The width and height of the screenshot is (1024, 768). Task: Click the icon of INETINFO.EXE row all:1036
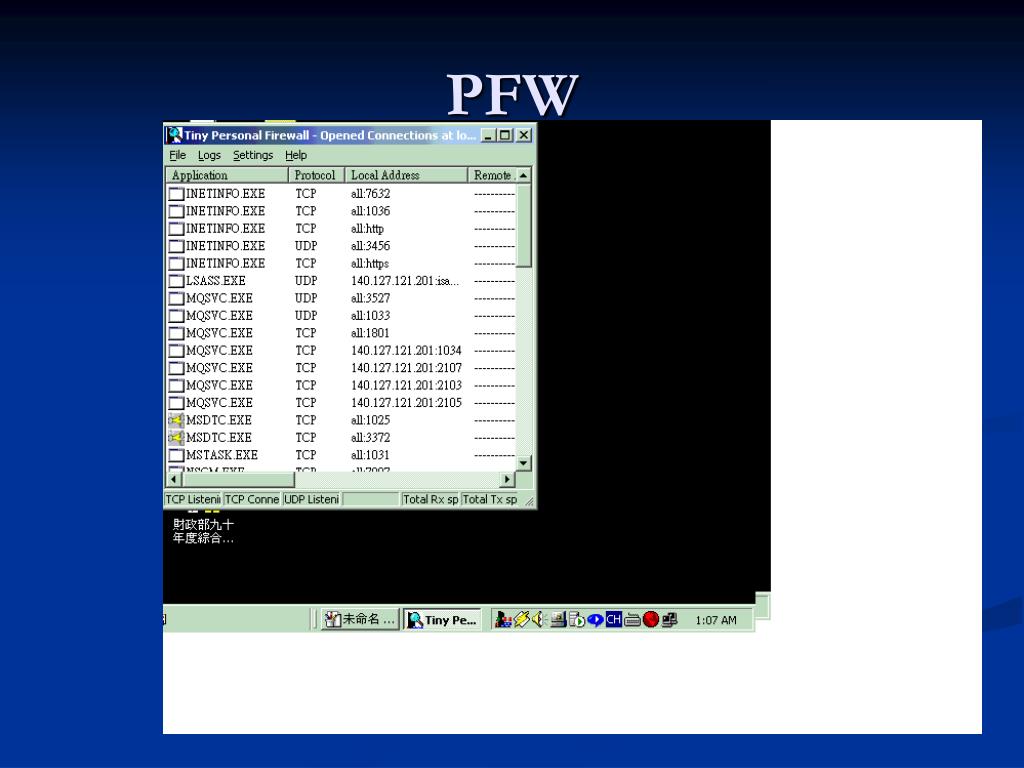tap(176, 212)
